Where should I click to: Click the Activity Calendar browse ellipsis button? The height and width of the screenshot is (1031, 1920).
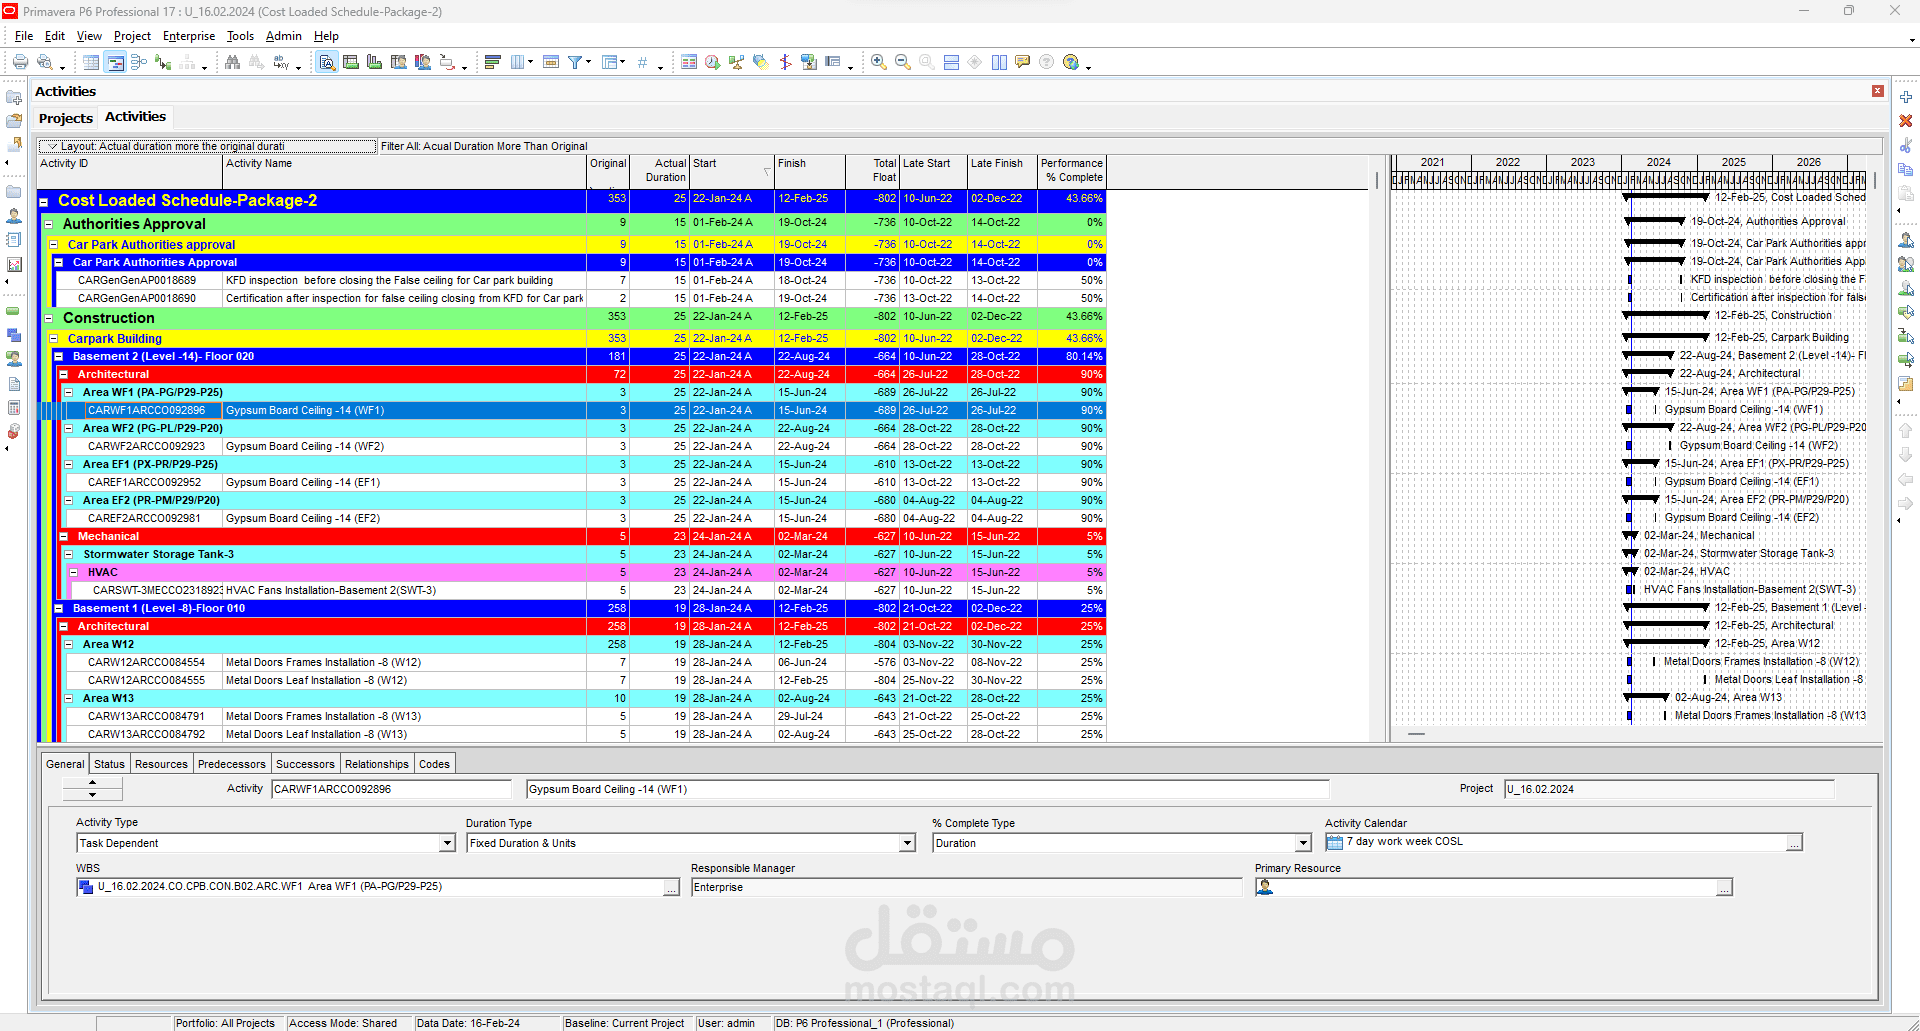(x=1794, y=842)
